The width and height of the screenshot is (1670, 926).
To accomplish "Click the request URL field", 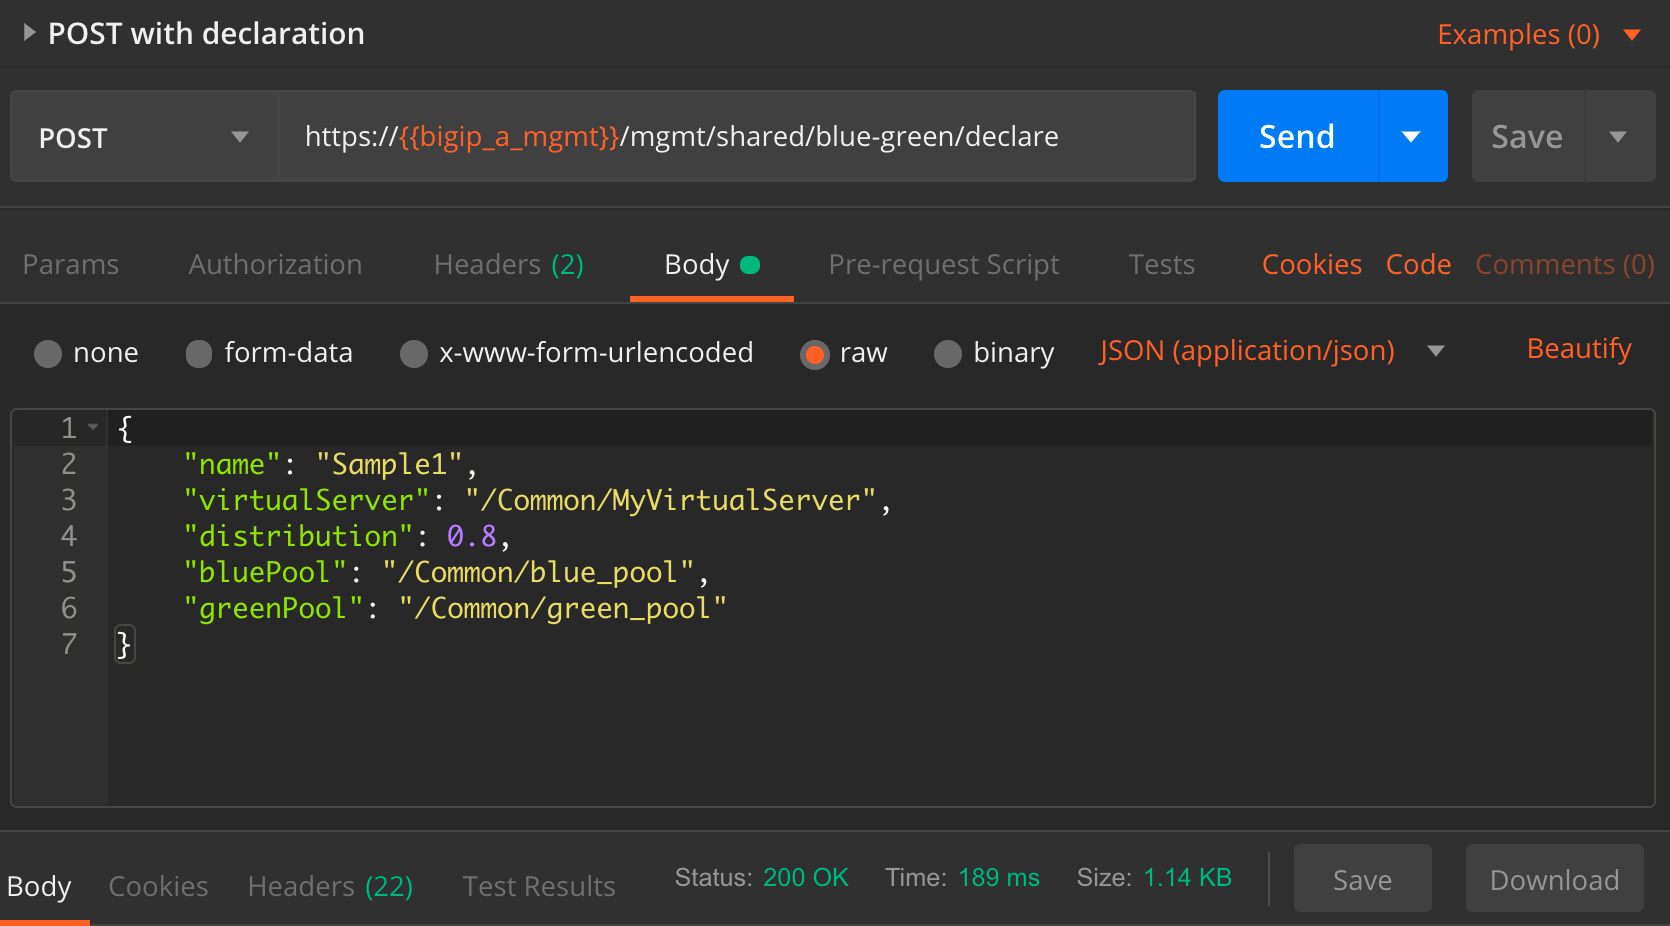I will point(736,137).
